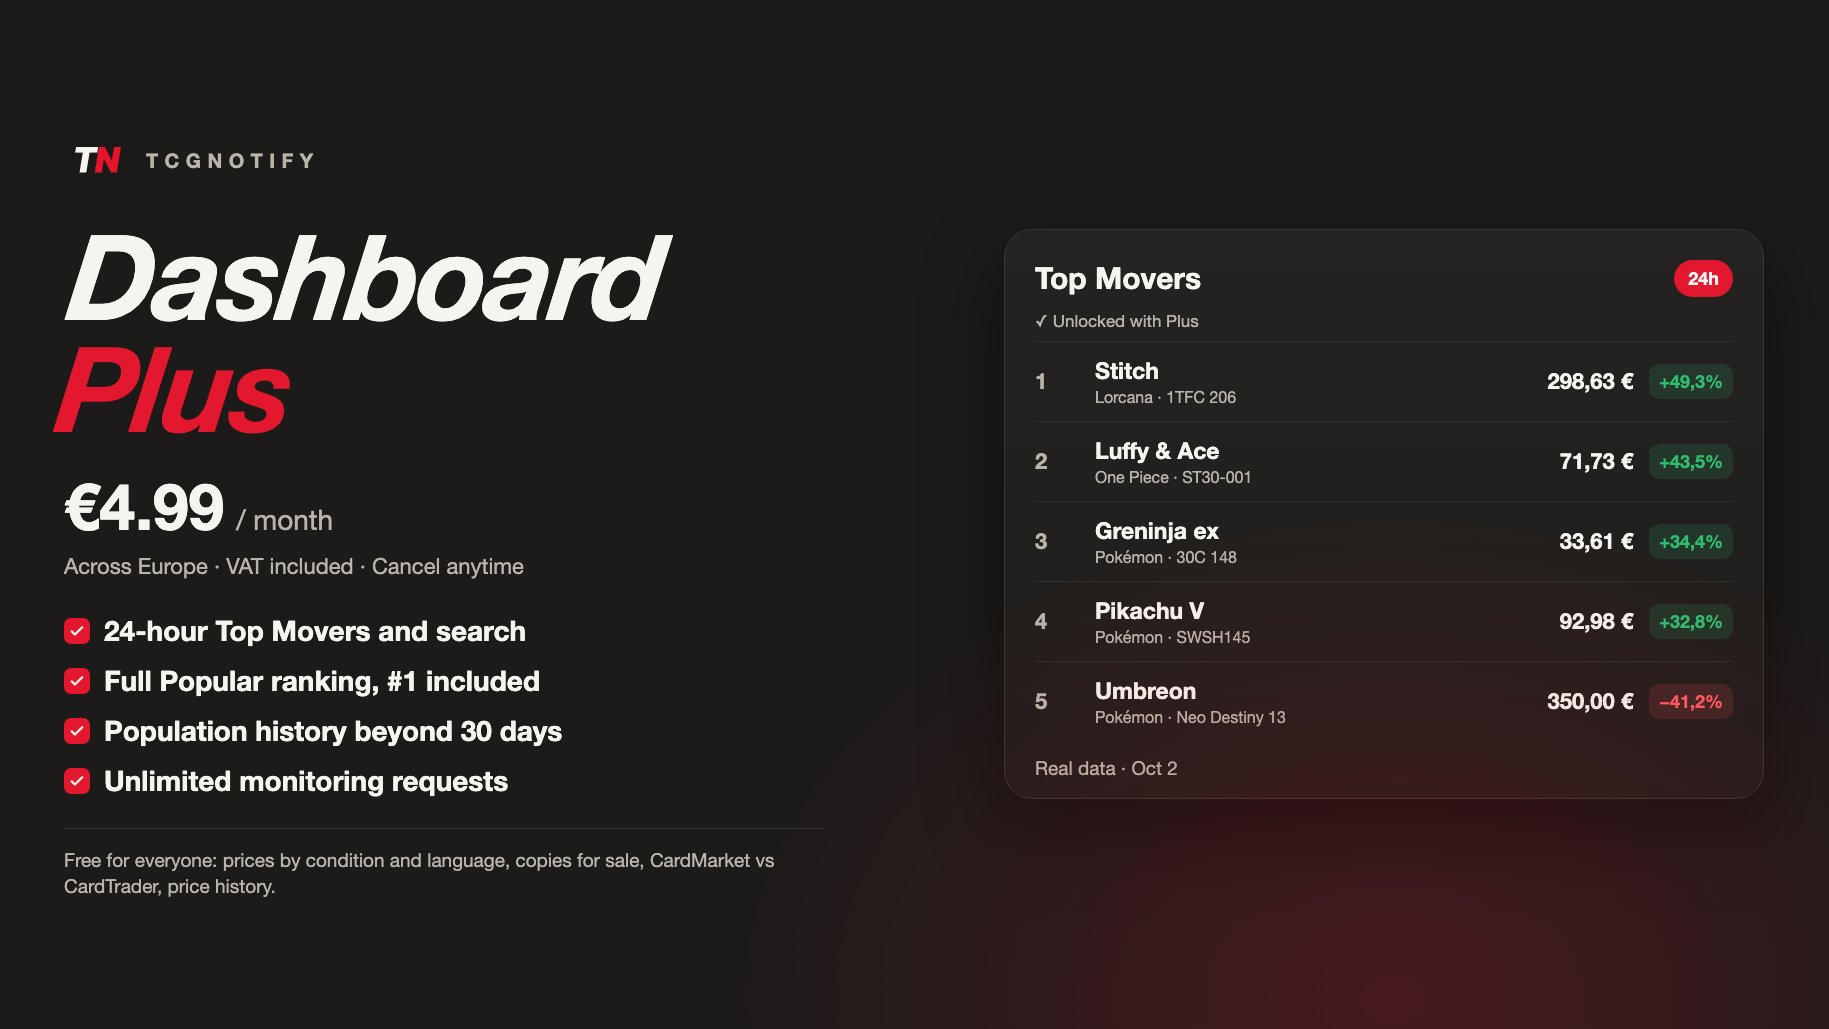
Task: Click the 298,63 € price
Action: (1590, 381)
